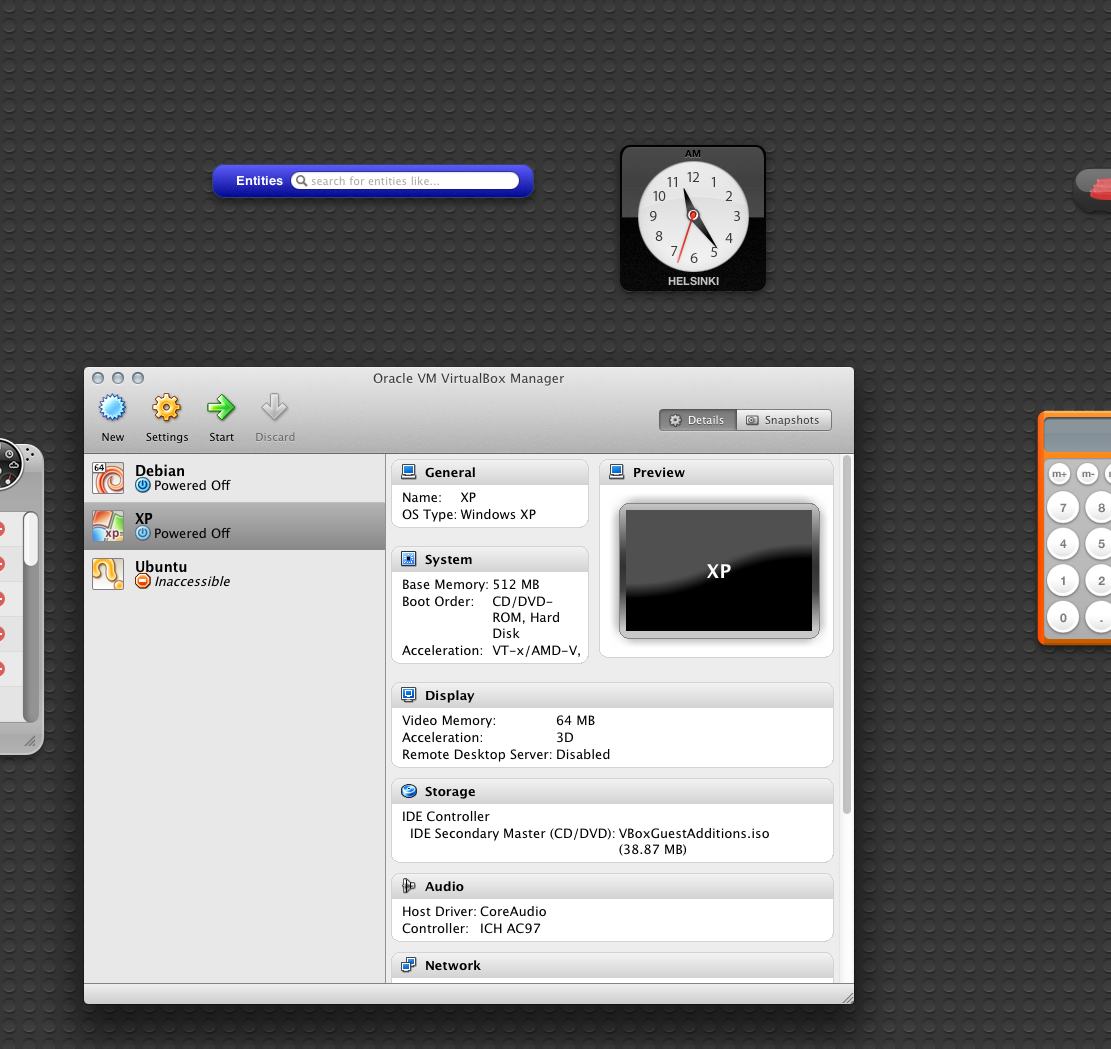Viewport: 1111px width, 1049px height.
Task: Select the XP virtual machine entry
Action: point(235,526)
